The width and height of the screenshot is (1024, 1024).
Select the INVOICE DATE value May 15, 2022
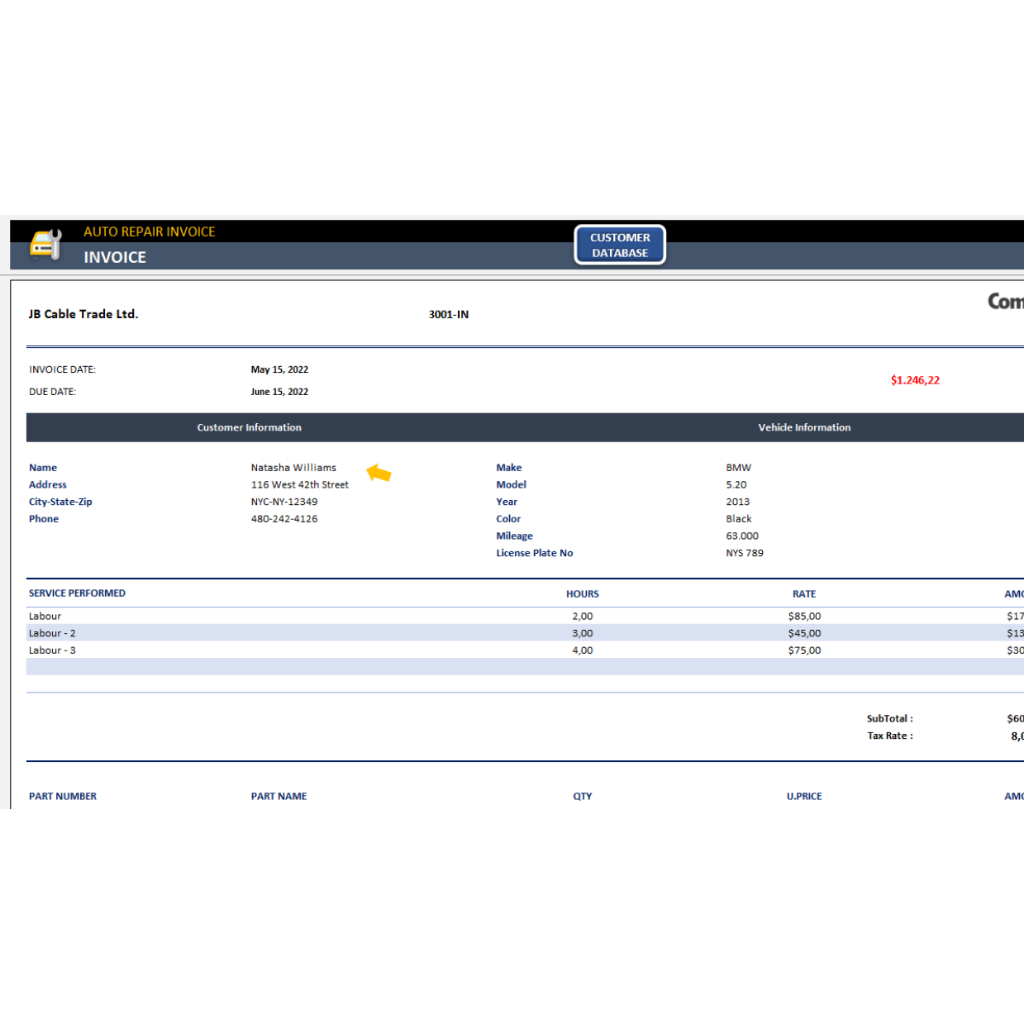(x=279, y=369)
